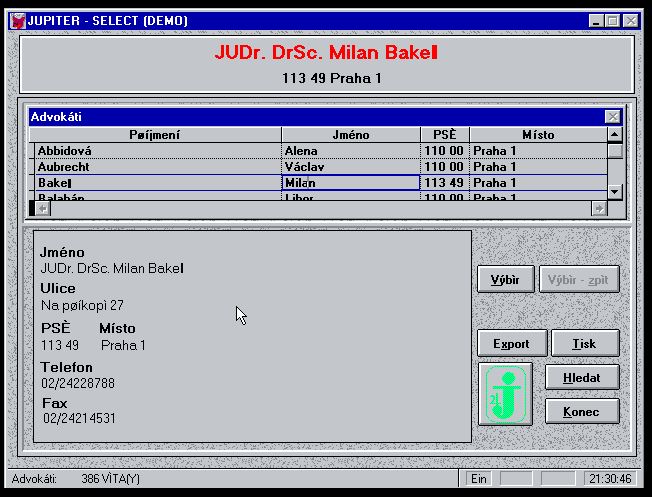Click the Export button
The height and width of the screenshot is (497, 652).
[511, 344]
